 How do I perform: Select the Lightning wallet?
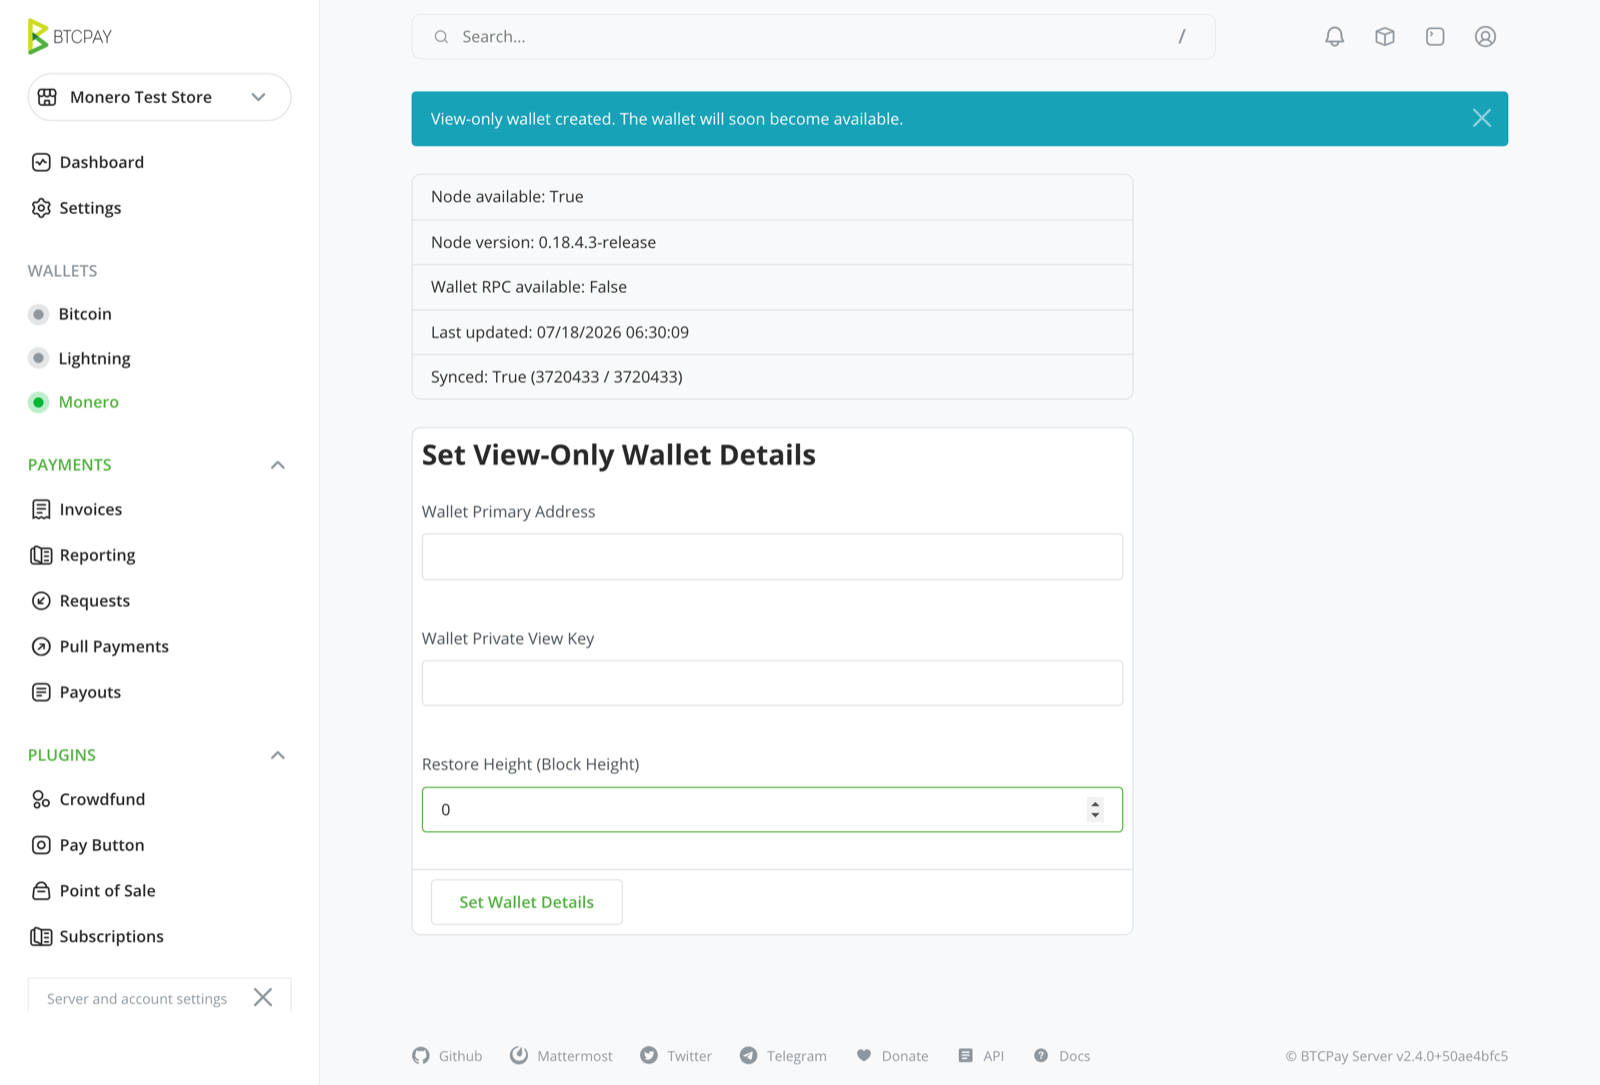(94, 358)
